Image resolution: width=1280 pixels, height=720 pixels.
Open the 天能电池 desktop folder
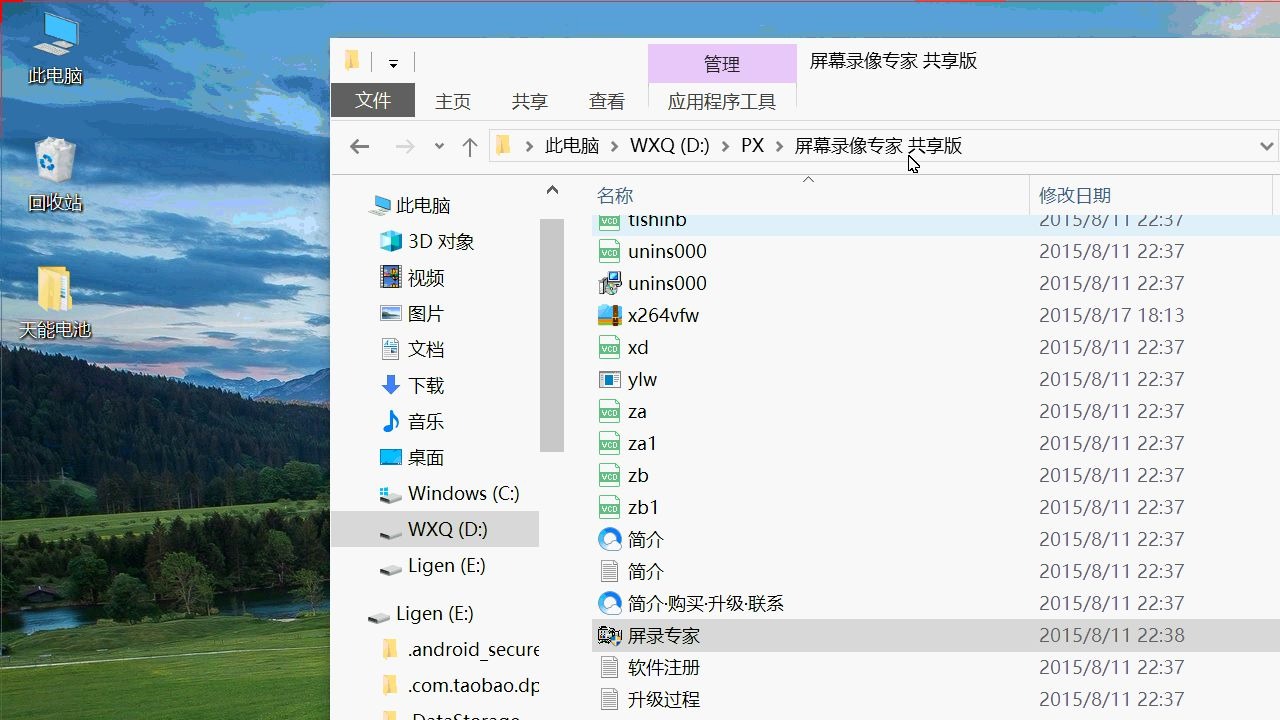click(55, 301)
